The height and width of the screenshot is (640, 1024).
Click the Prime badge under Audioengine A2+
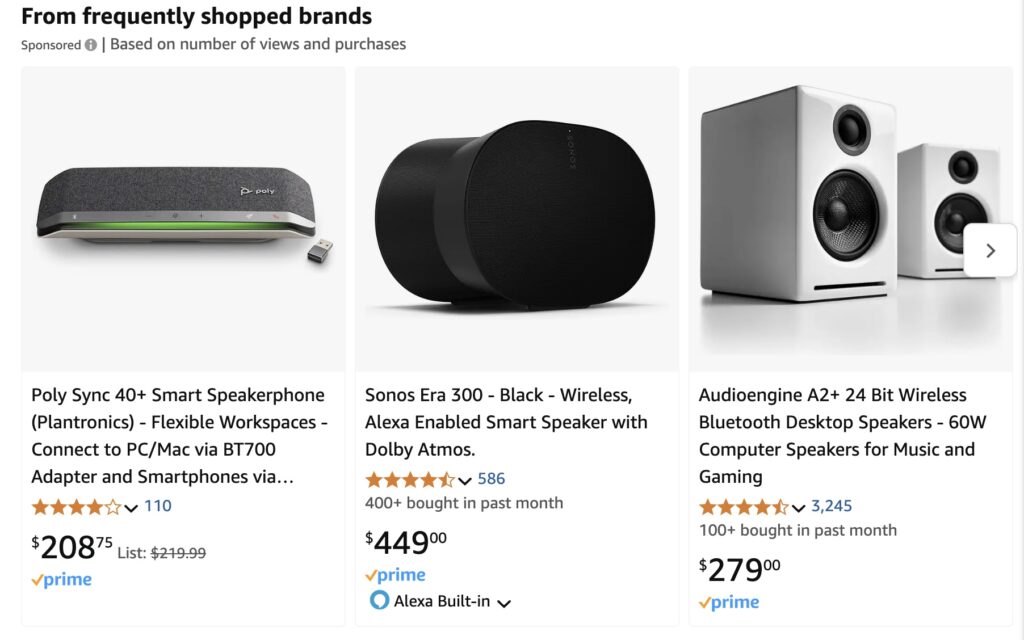[x=729, y=602]
